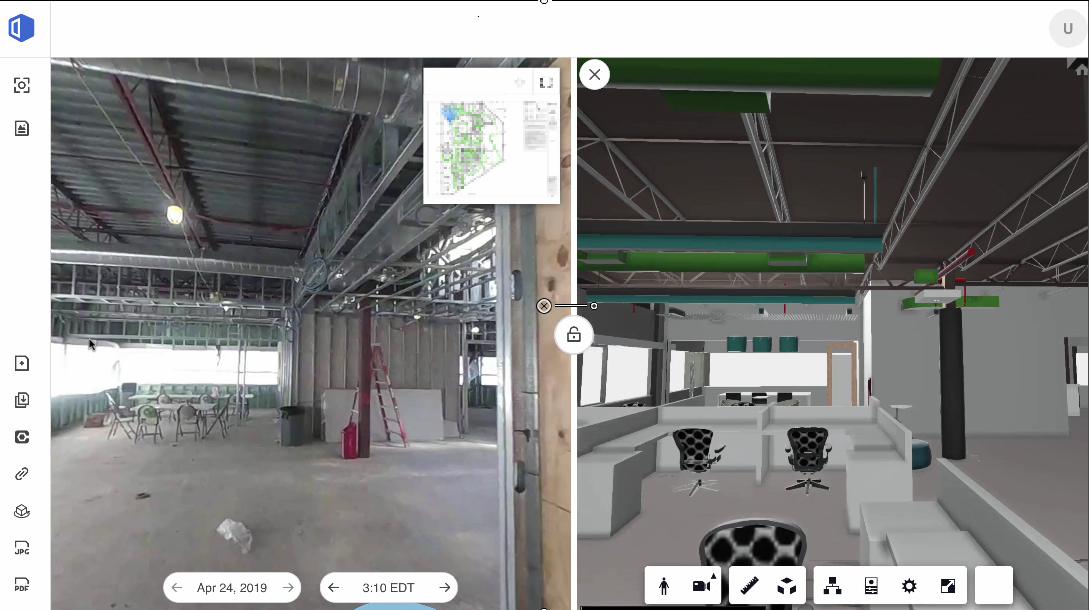Expand the floor plan minimap

pyautogui.click(x=546, y=83)
